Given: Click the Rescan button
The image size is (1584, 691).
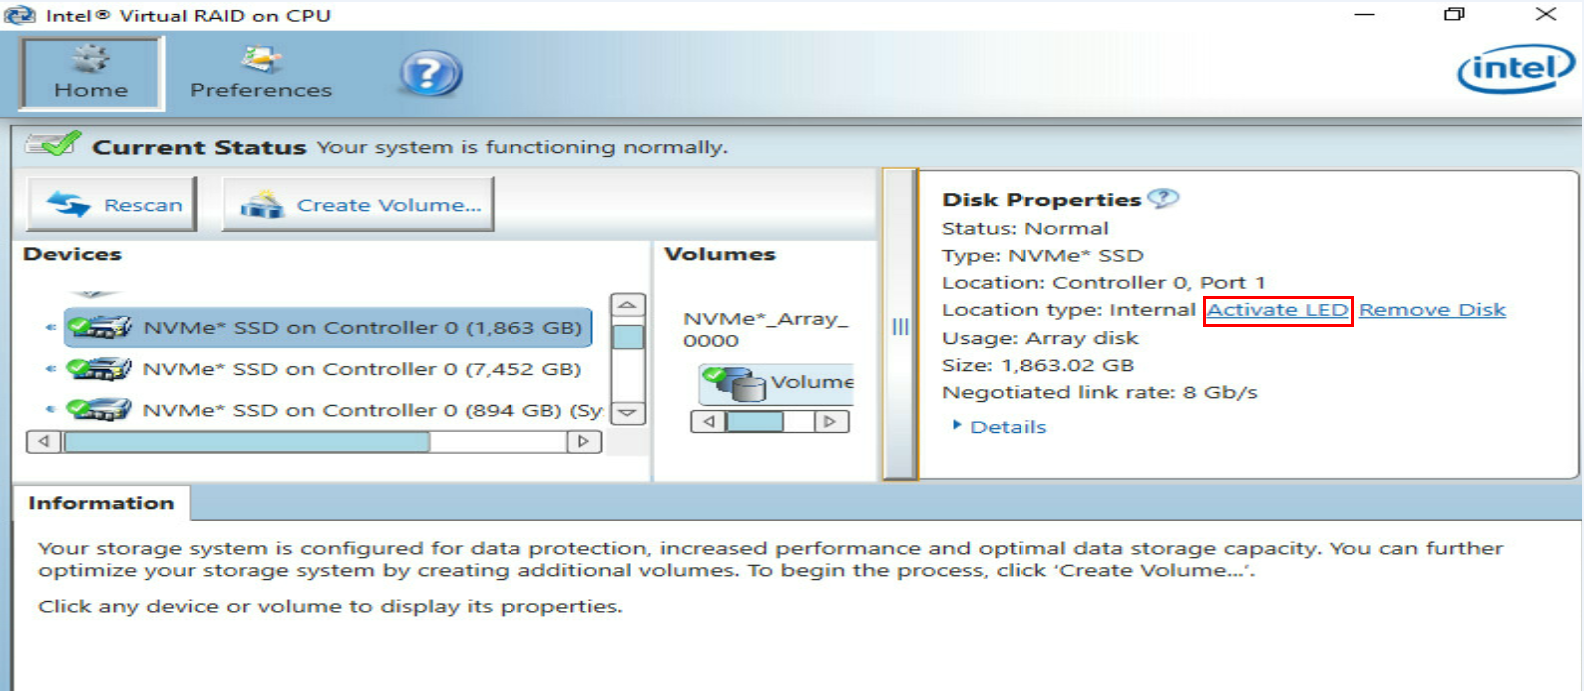Looking at the screenshot, I should click(112, 204).
